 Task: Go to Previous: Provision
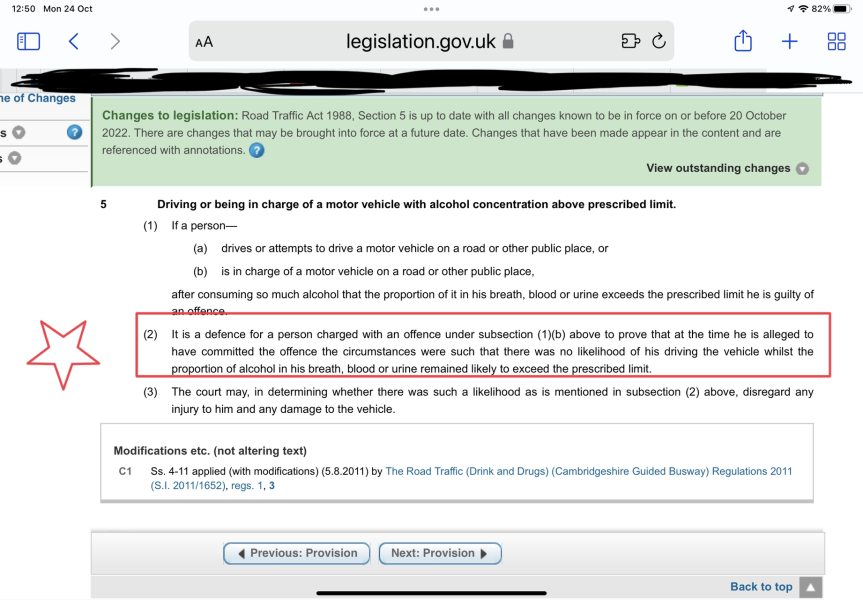296,553
